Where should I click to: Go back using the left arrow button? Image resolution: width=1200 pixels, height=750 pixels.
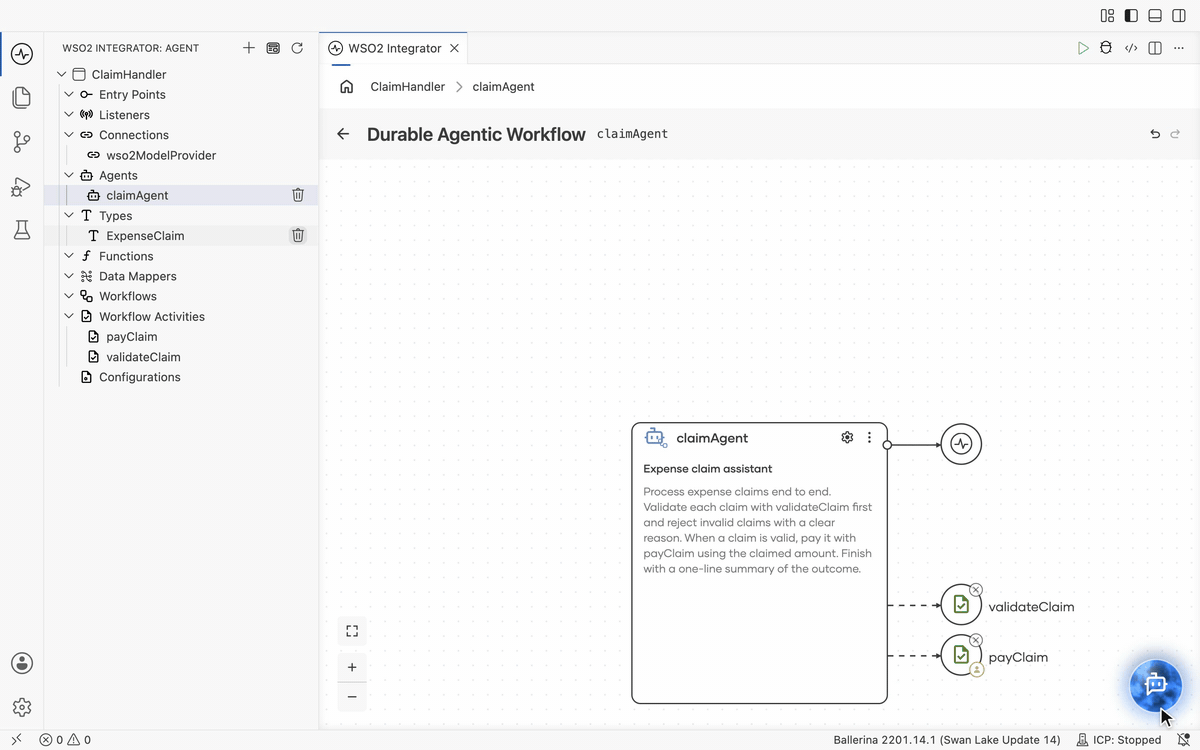[343, 134]
